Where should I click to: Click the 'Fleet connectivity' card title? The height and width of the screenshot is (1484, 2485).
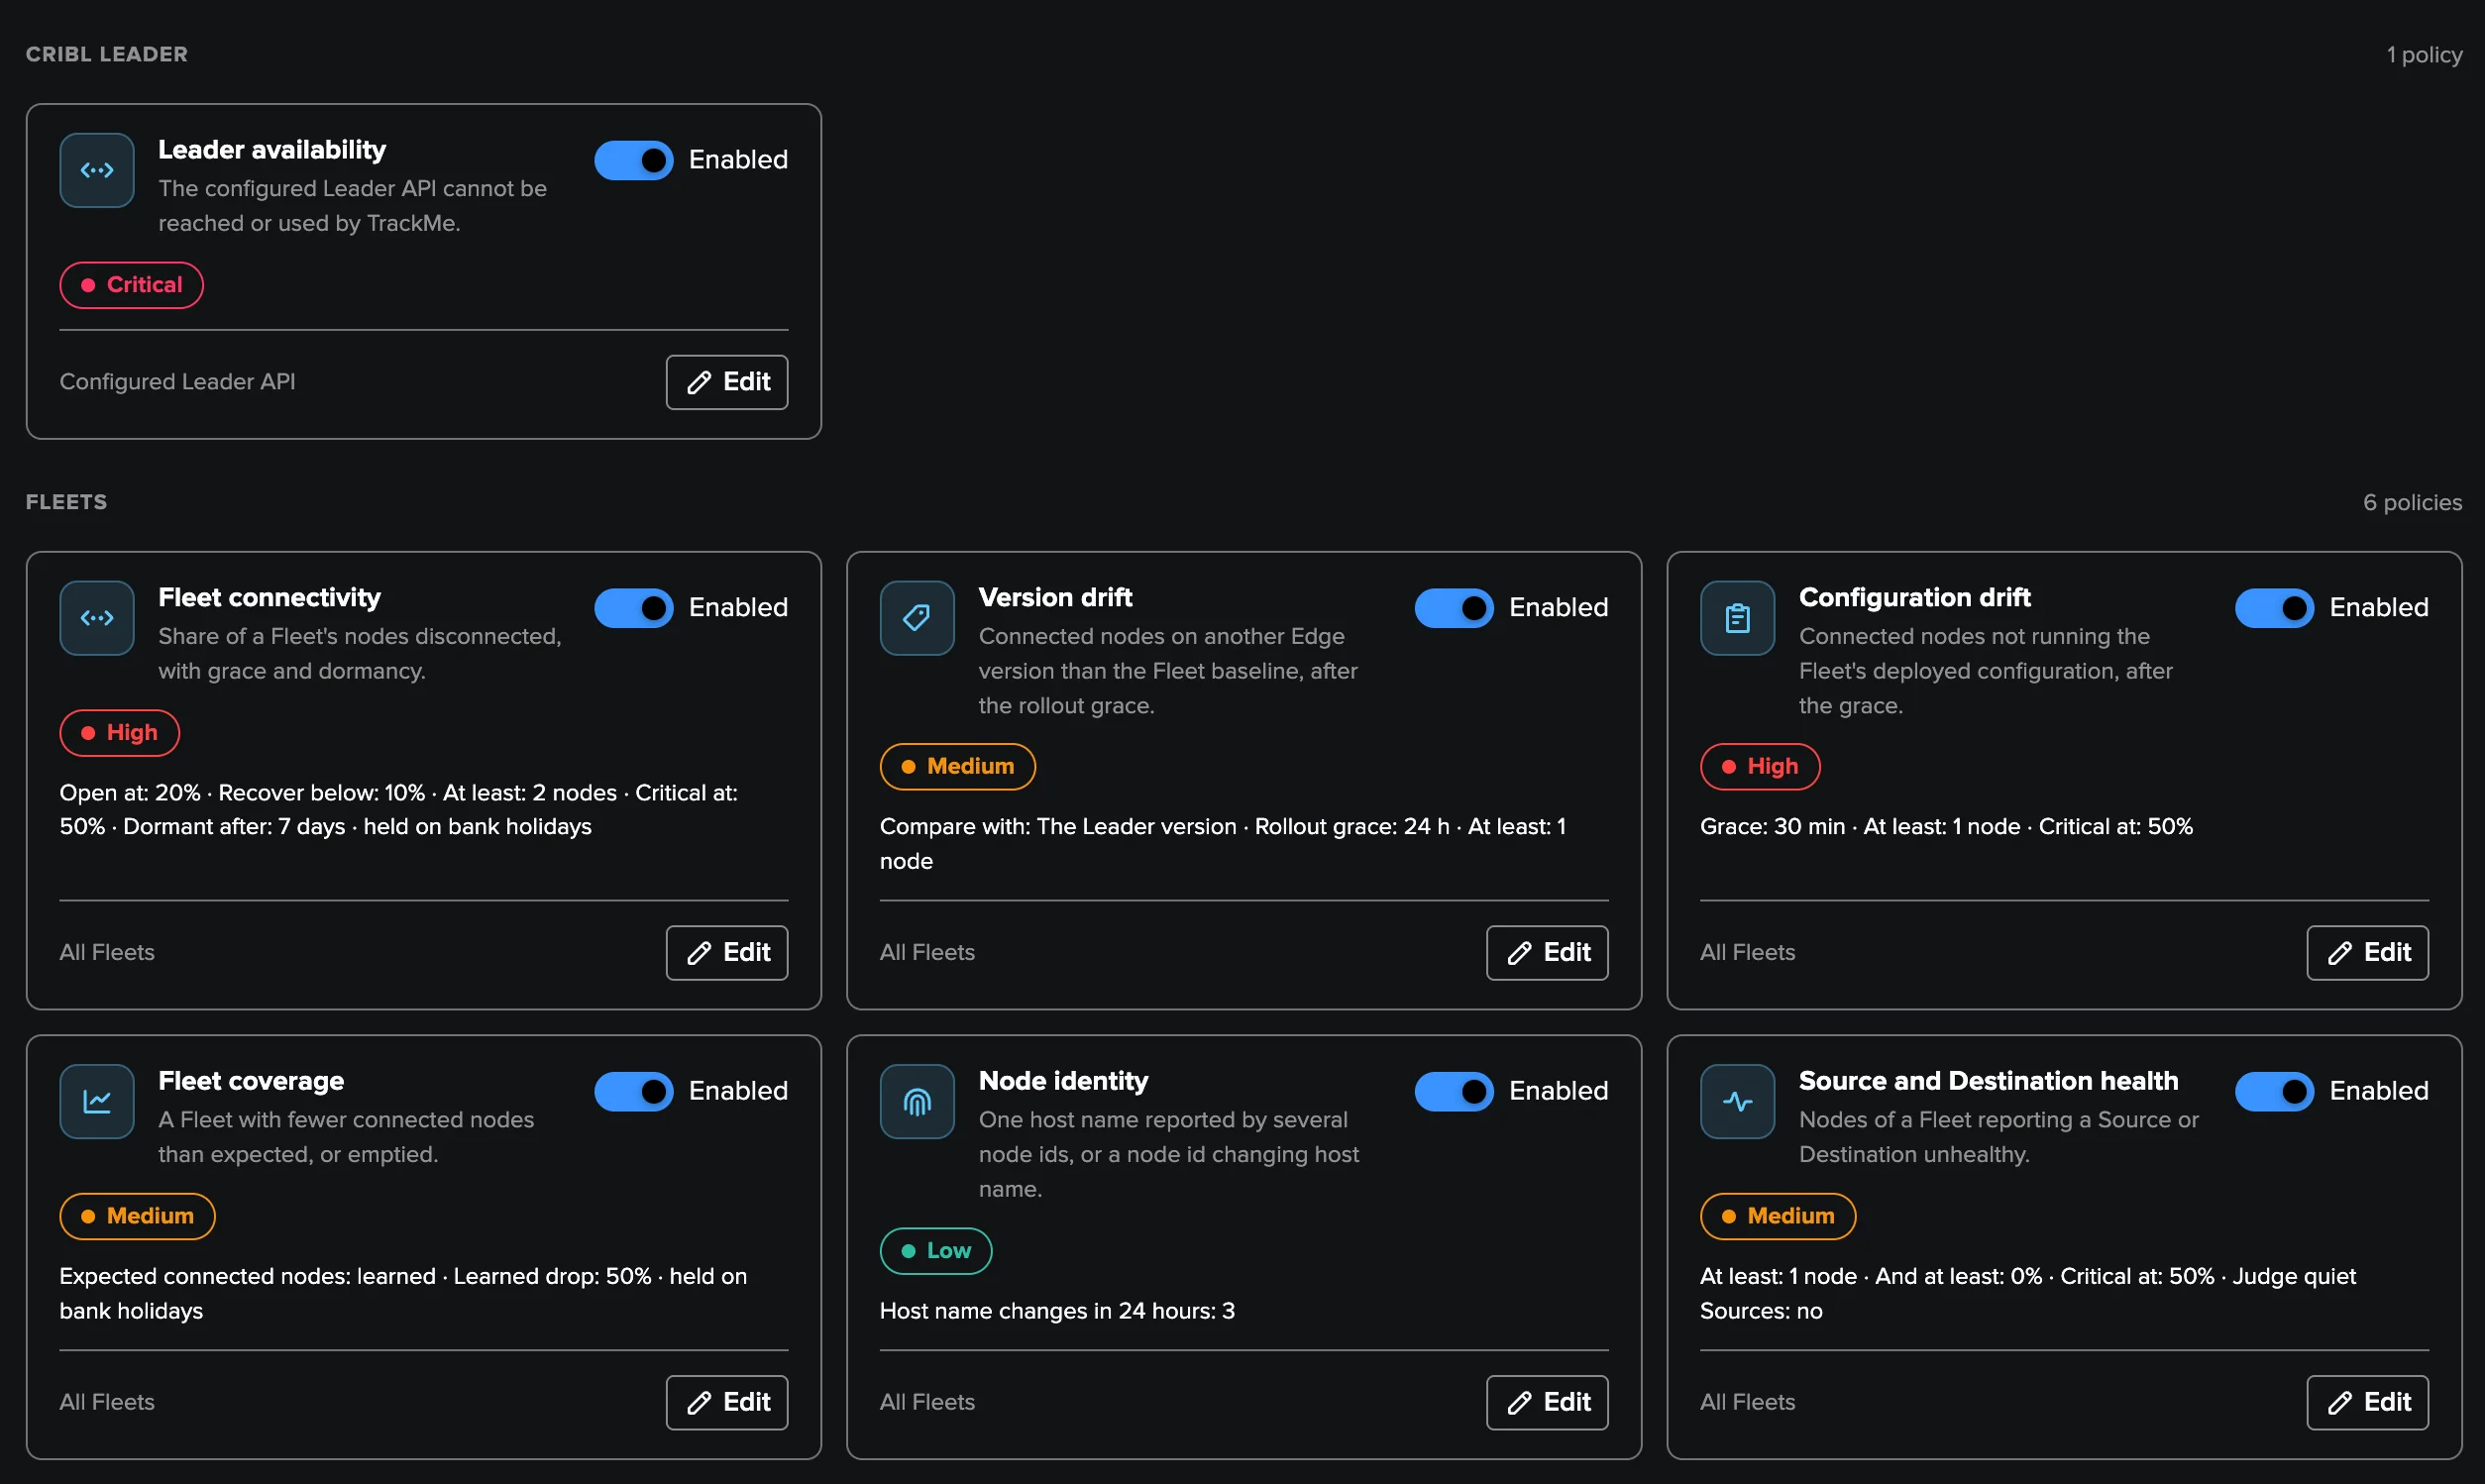click(269, 598)
